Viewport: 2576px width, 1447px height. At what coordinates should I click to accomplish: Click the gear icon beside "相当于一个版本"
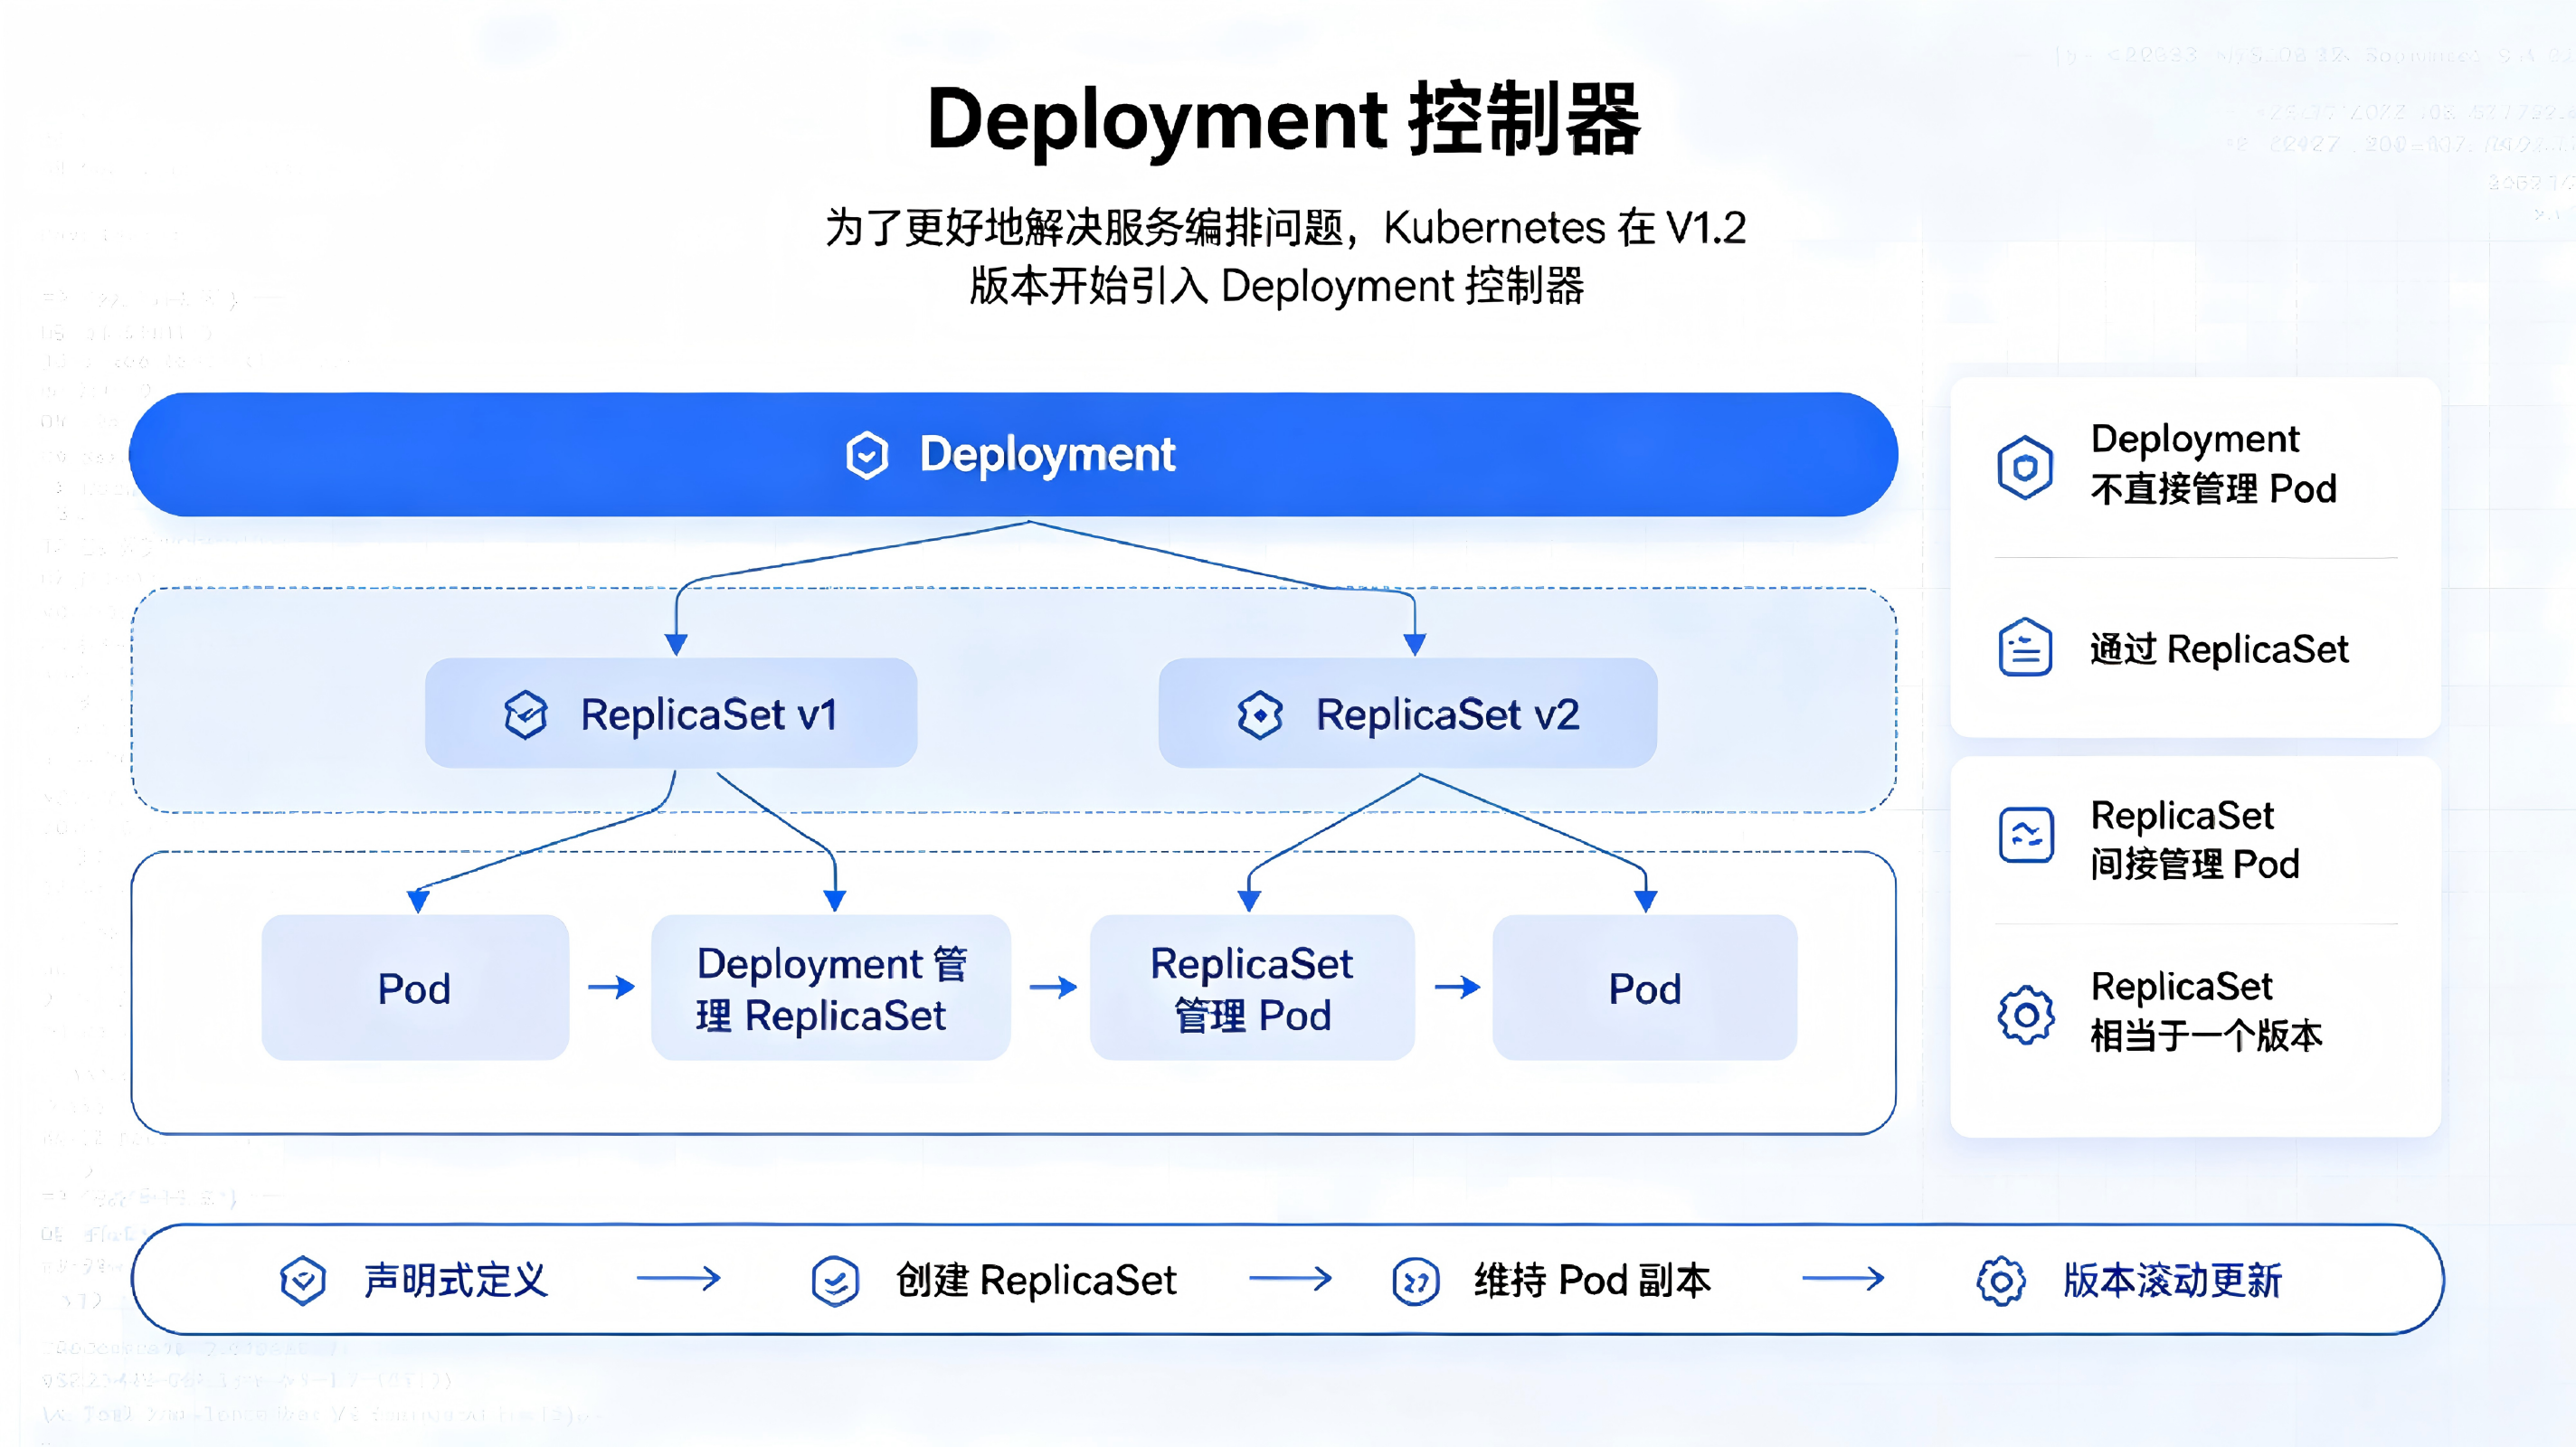pos(2026,1015)
